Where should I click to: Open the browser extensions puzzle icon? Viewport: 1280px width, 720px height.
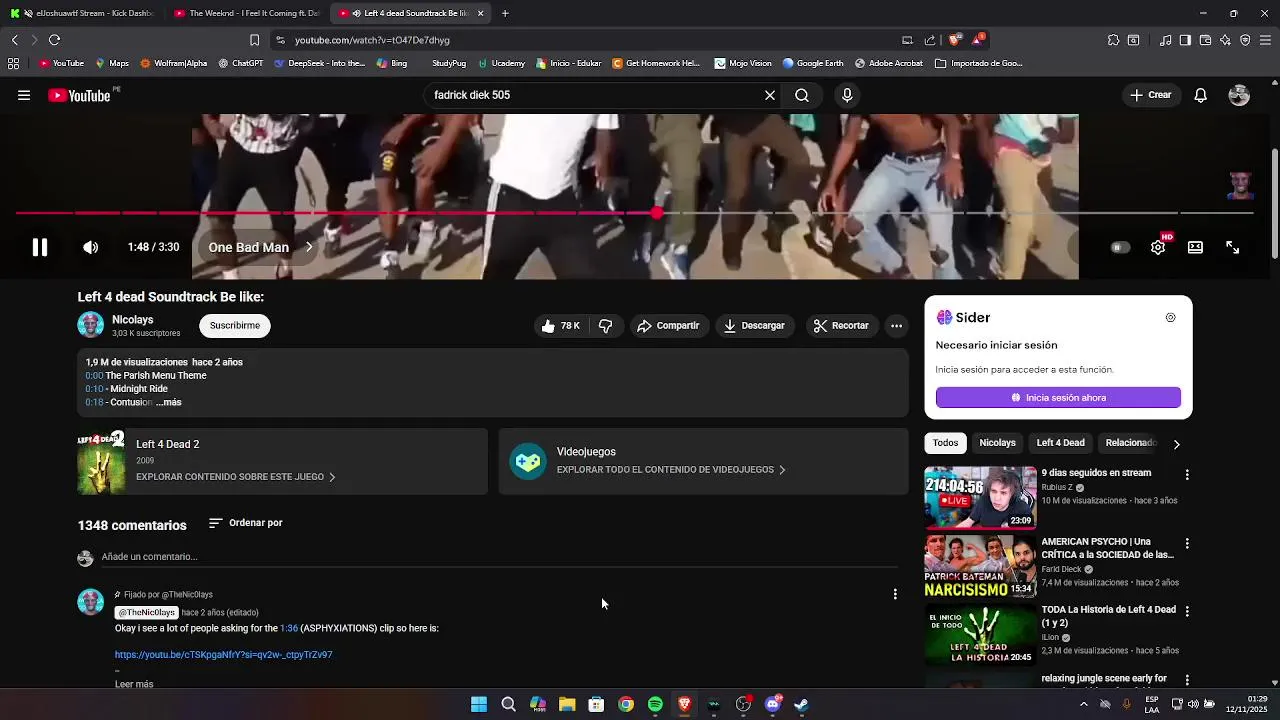click(1113, 40)
